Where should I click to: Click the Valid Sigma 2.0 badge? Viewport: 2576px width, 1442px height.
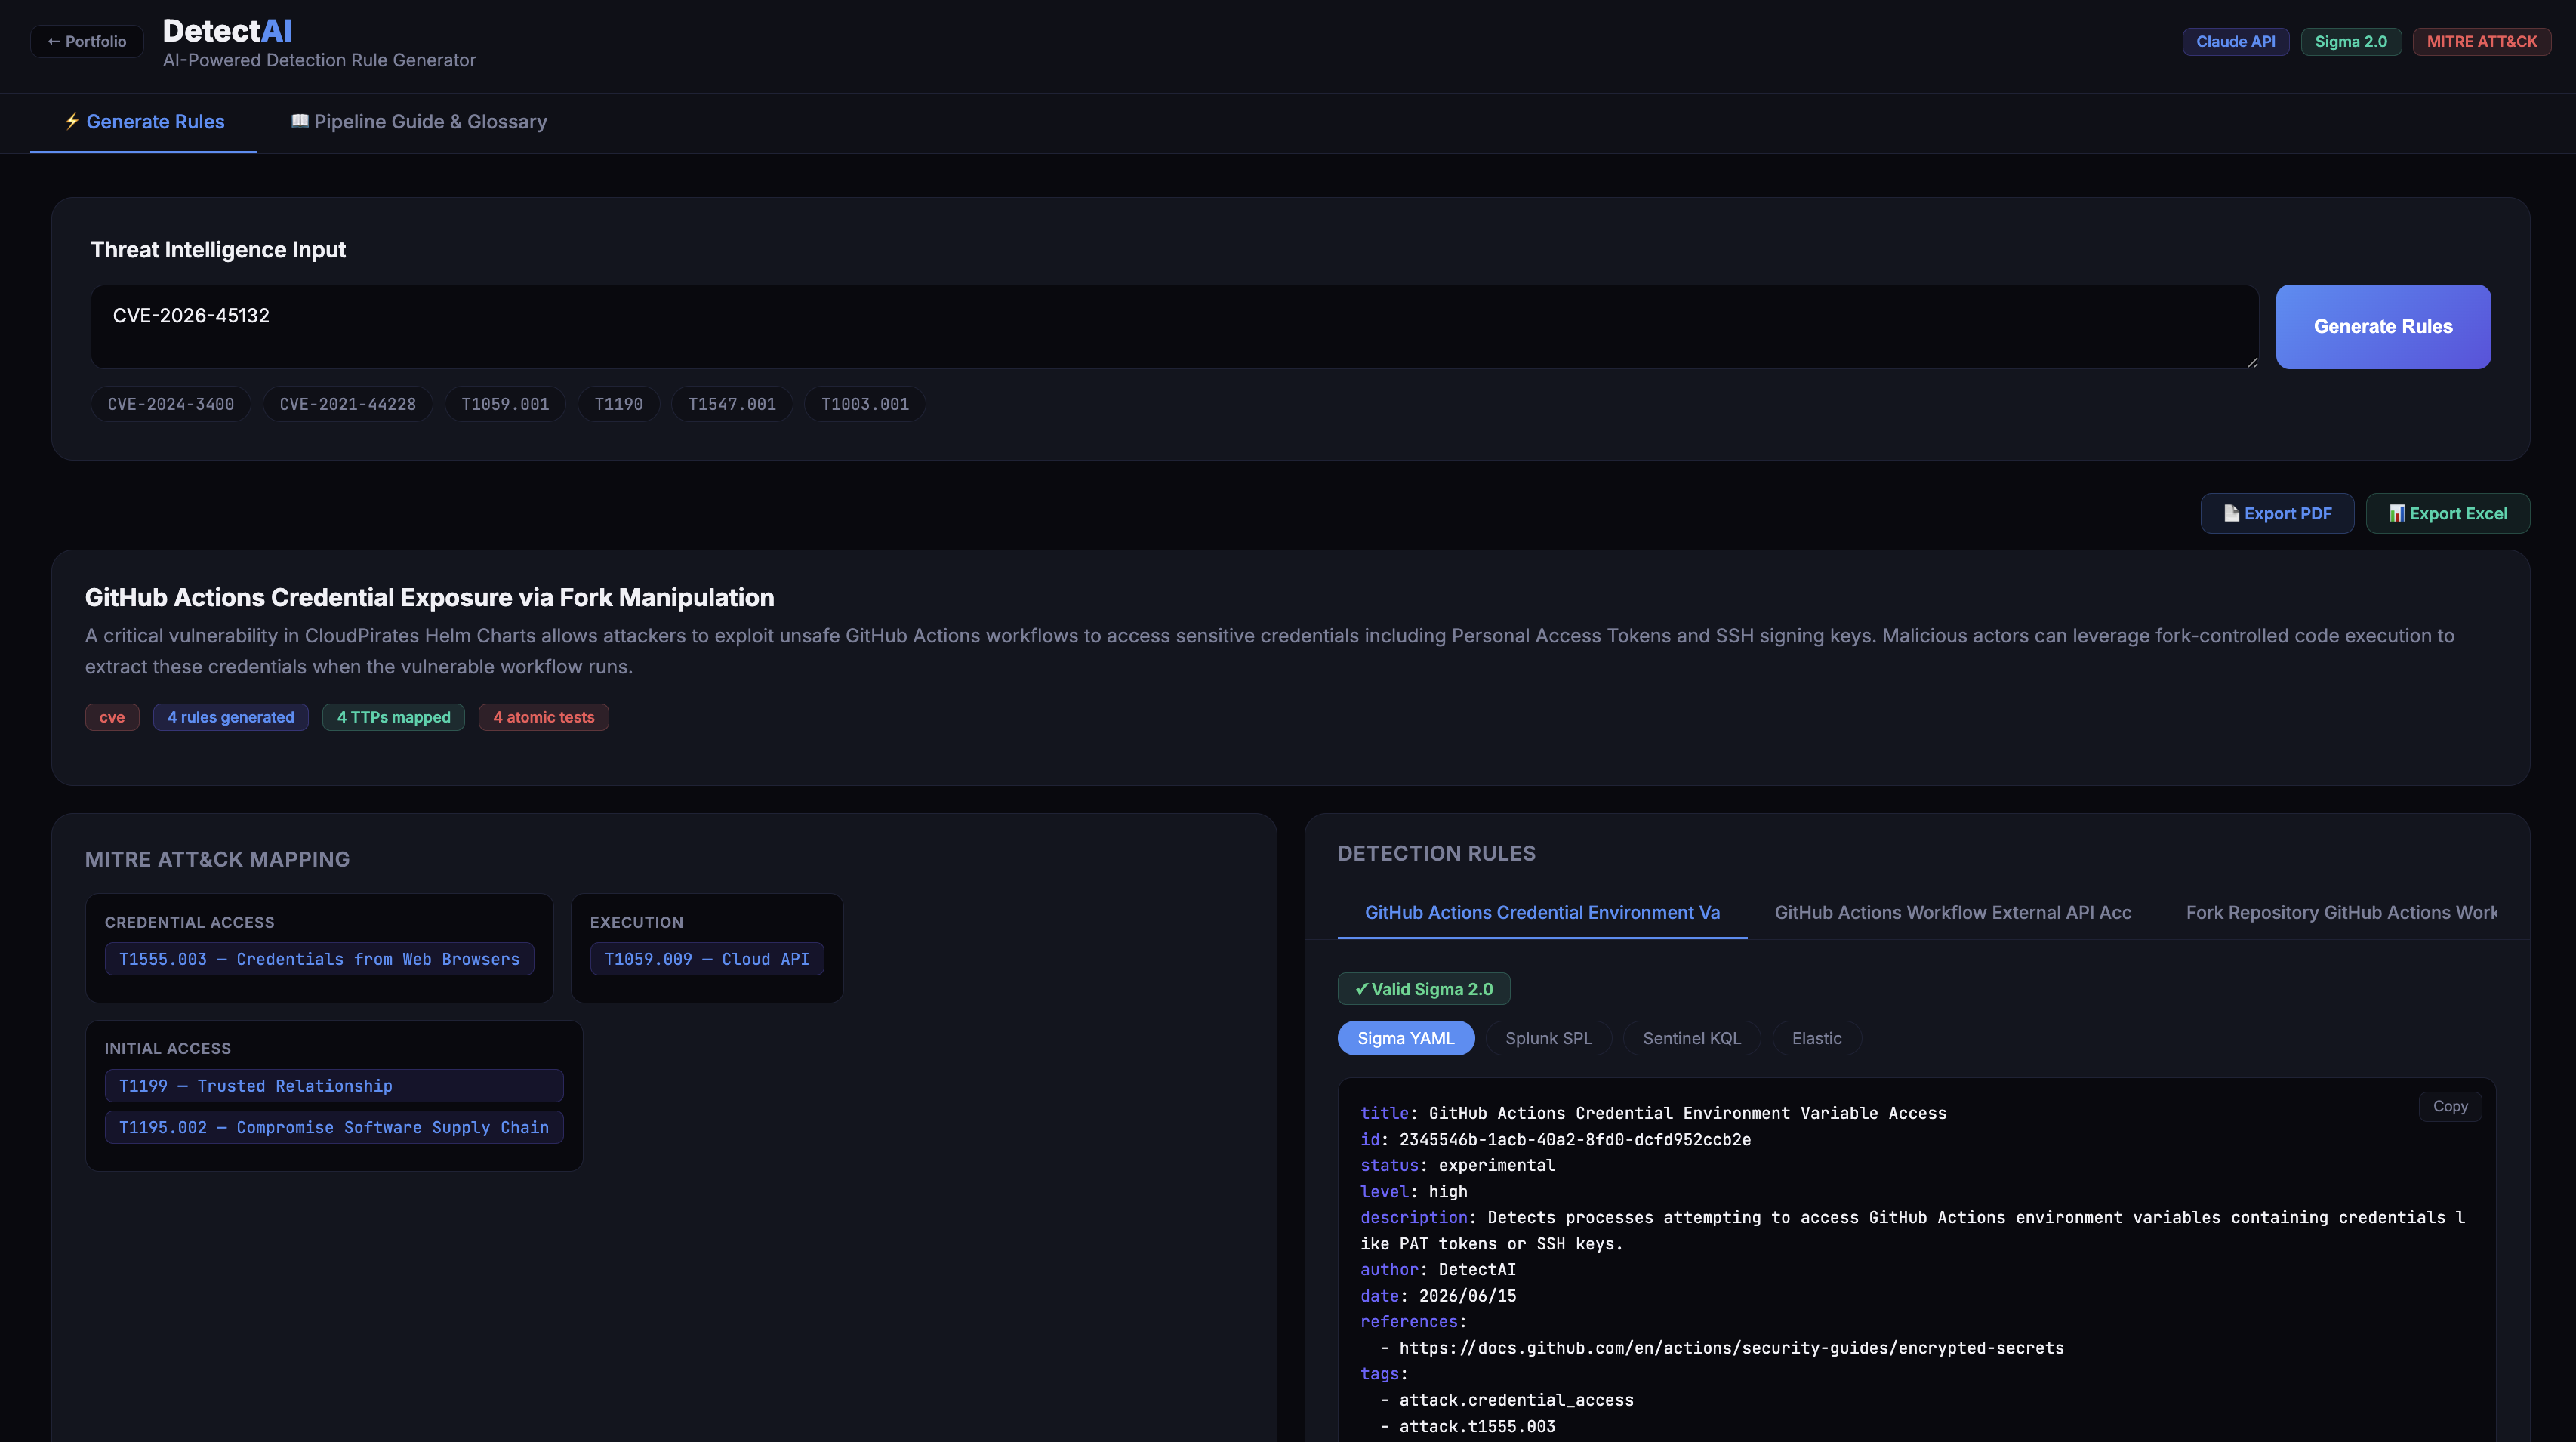click(1424, 989)
